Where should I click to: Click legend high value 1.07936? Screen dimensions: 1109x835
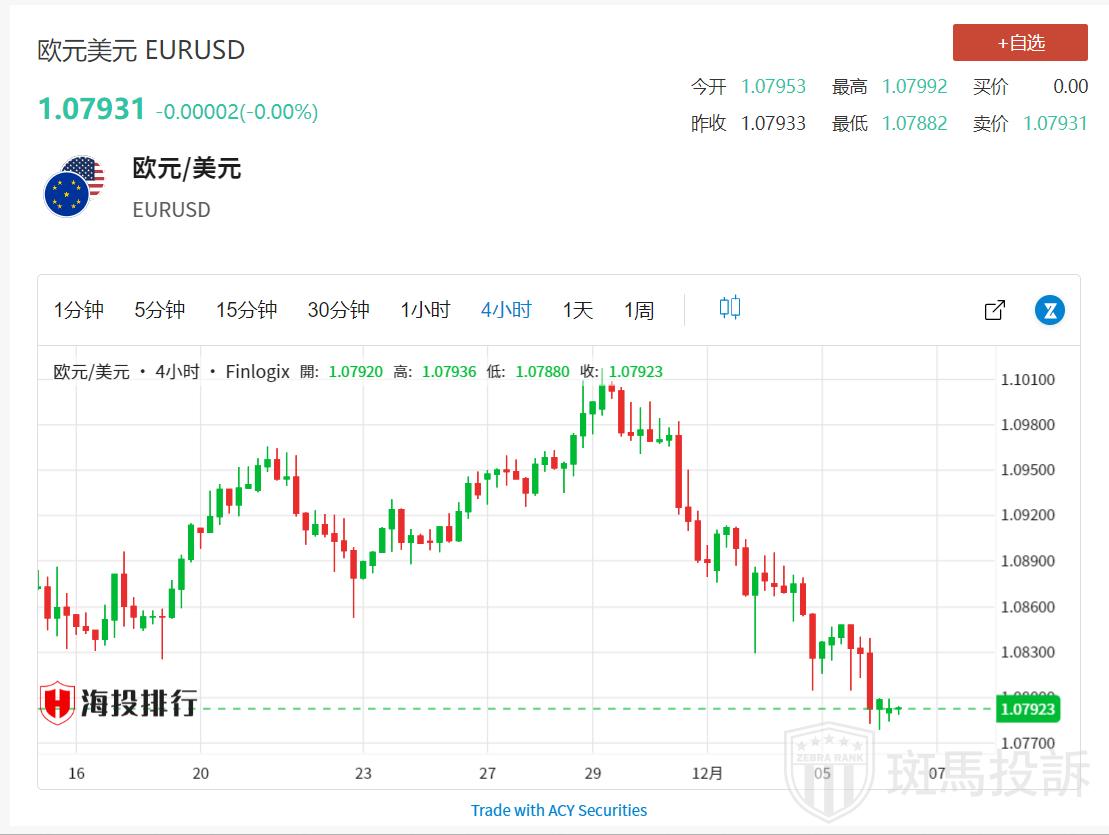point(449,371)
